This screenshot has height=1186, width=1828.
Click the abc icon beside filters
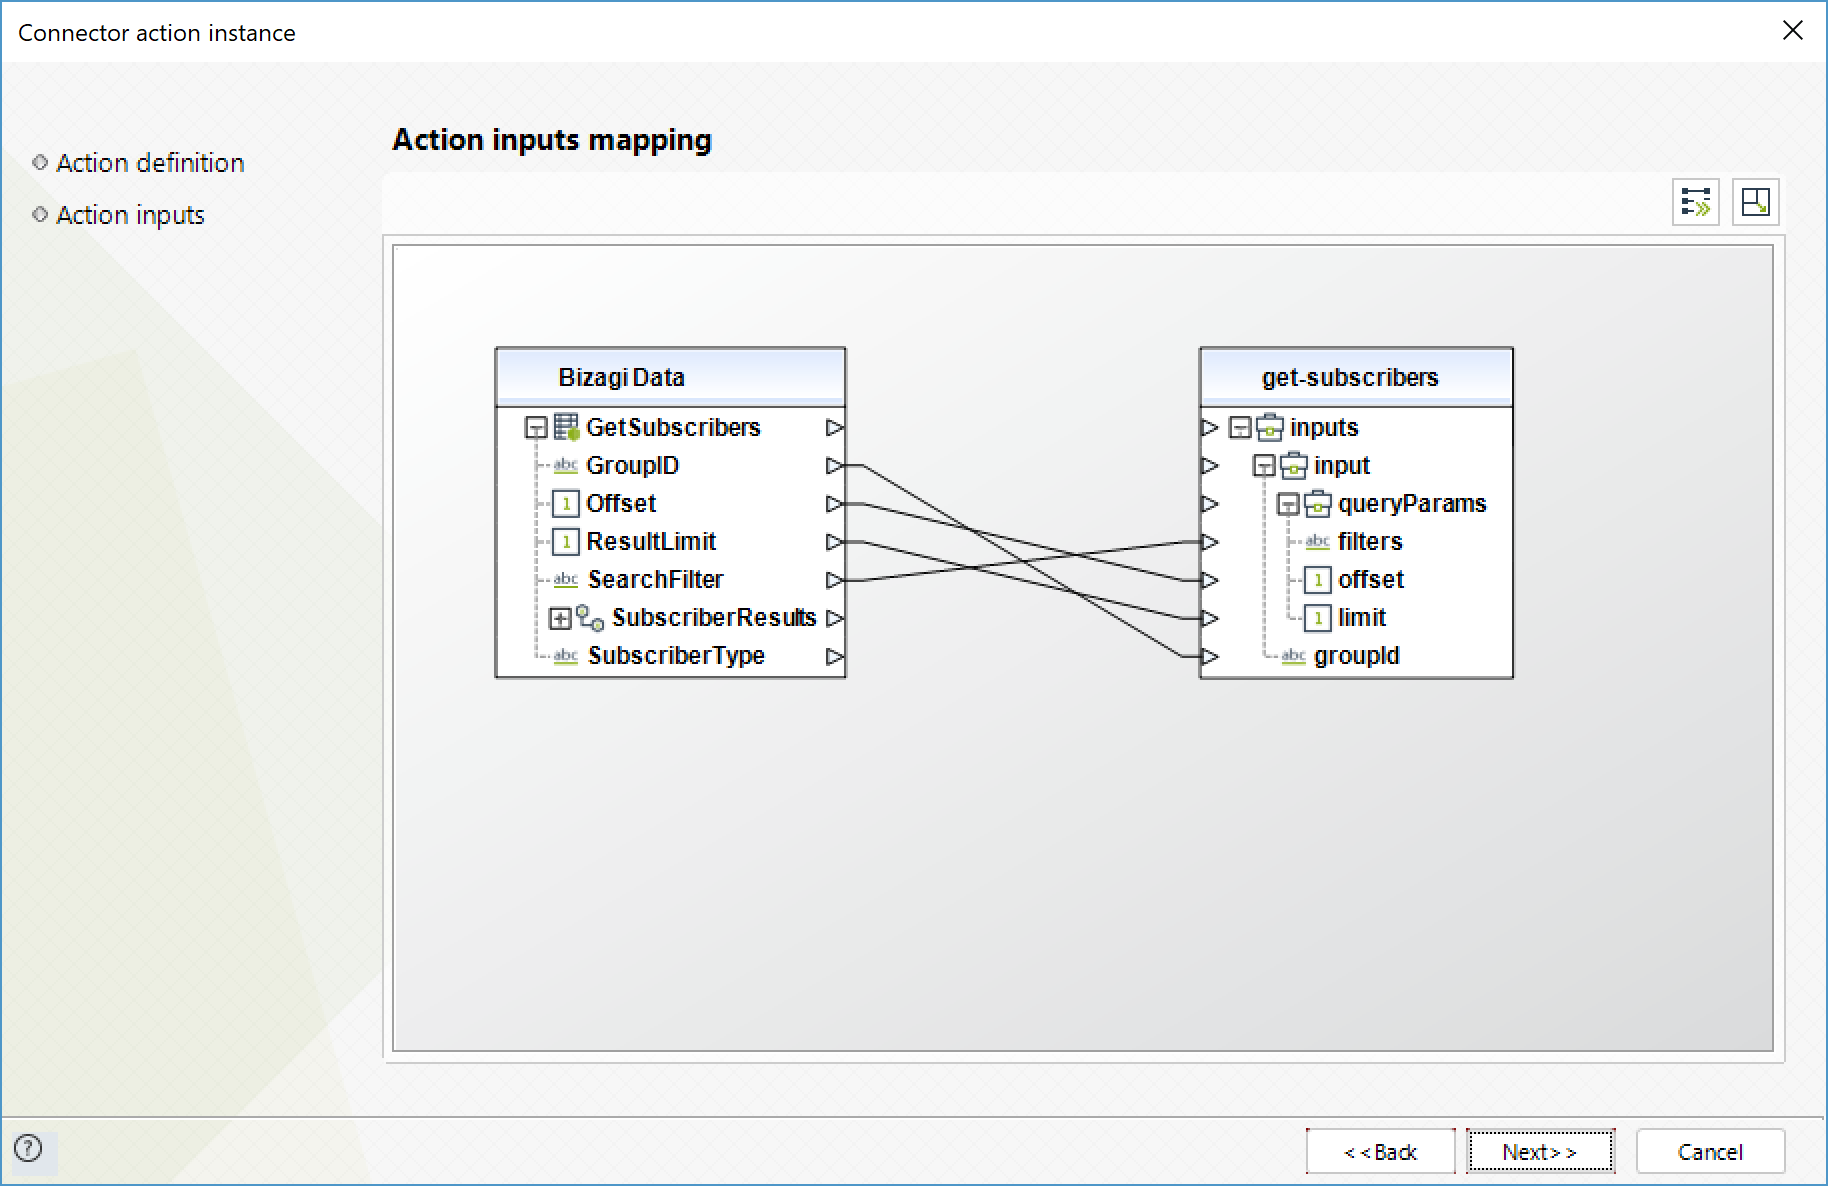1318,541
